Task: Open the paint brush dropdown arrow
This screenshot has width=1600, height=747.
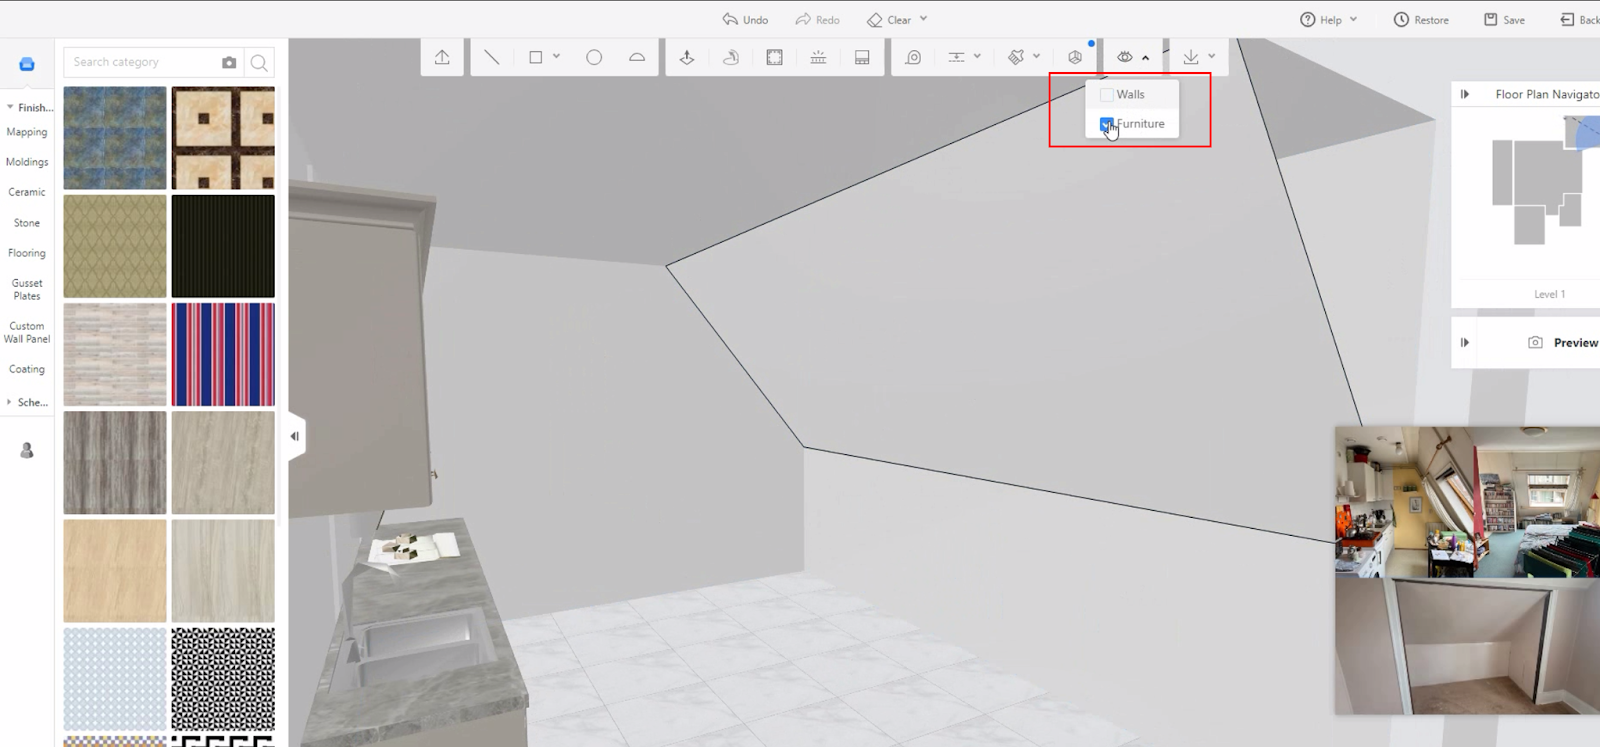Action: tap(1036, 57)
